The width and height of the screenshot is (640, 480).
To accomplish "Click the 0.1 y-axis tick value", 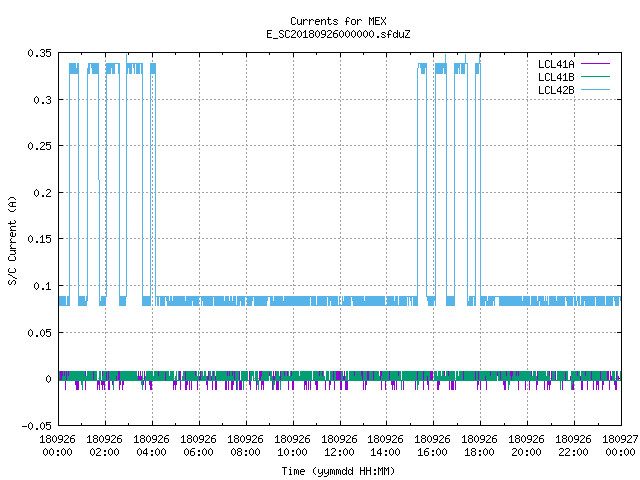I will coord(42,286).
